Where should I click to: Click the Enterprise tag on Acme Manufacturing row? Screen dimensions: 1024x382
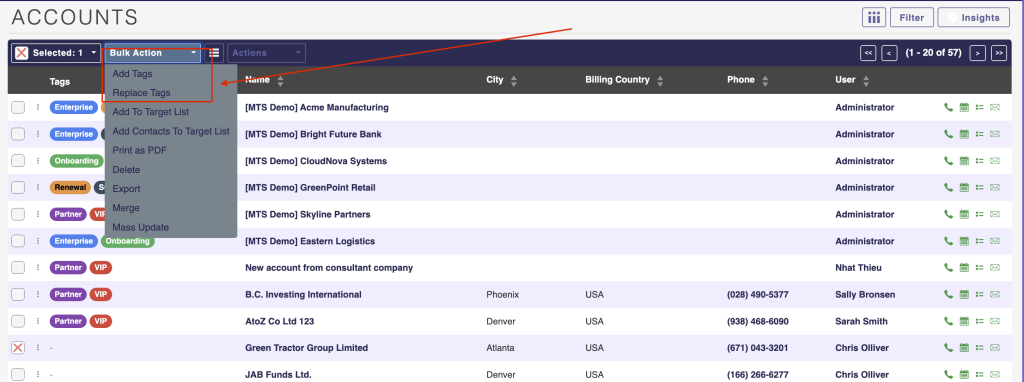(74, 107)
